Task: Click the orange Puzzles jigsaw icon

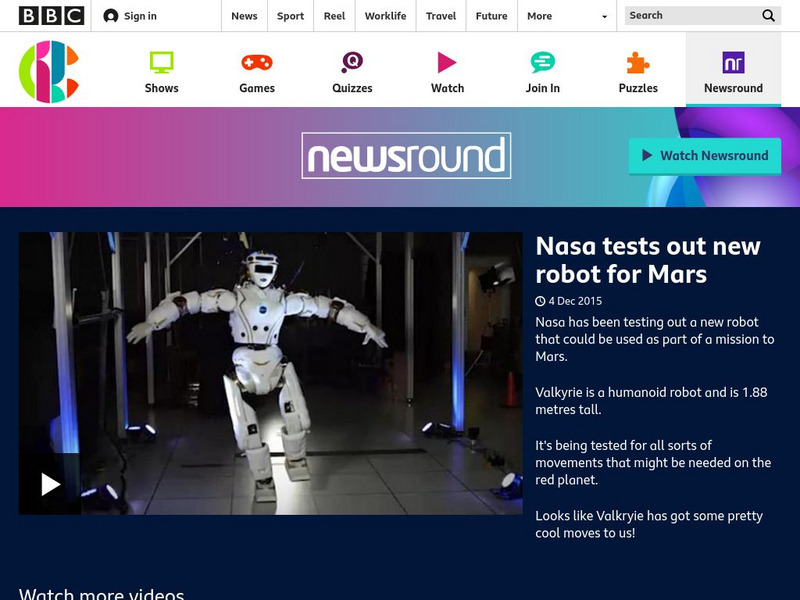Action: point(638,63)
